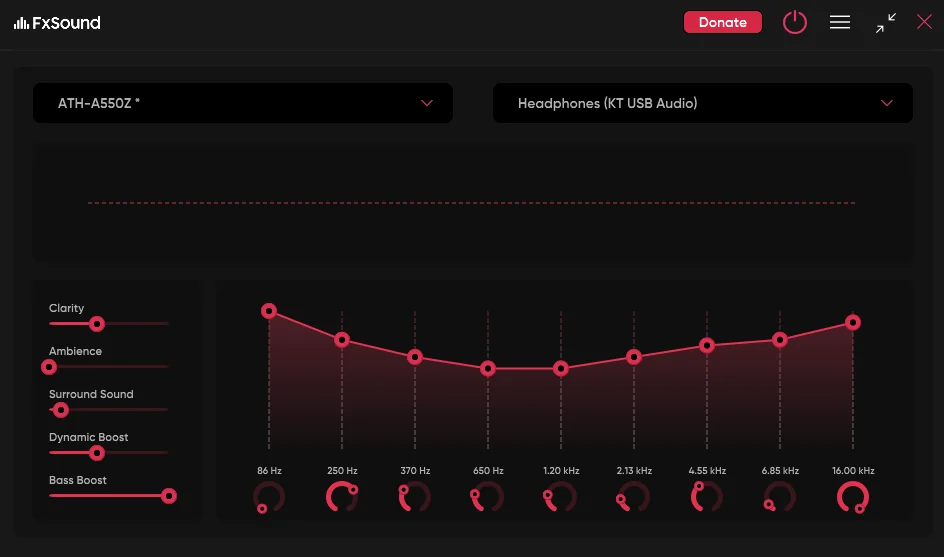
Task: Select the 370 Hz EQ band point
Action: (x=415, y=357)
